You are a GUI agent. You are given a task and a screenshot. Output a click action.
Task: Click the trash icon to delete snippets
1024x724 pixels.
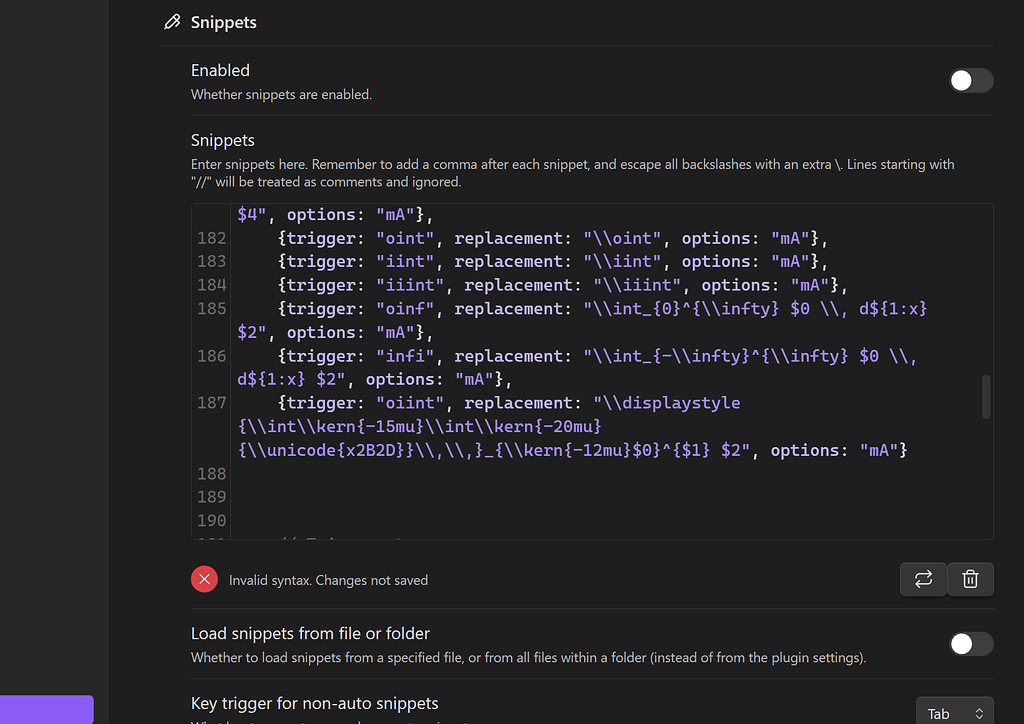coord(970,579)
